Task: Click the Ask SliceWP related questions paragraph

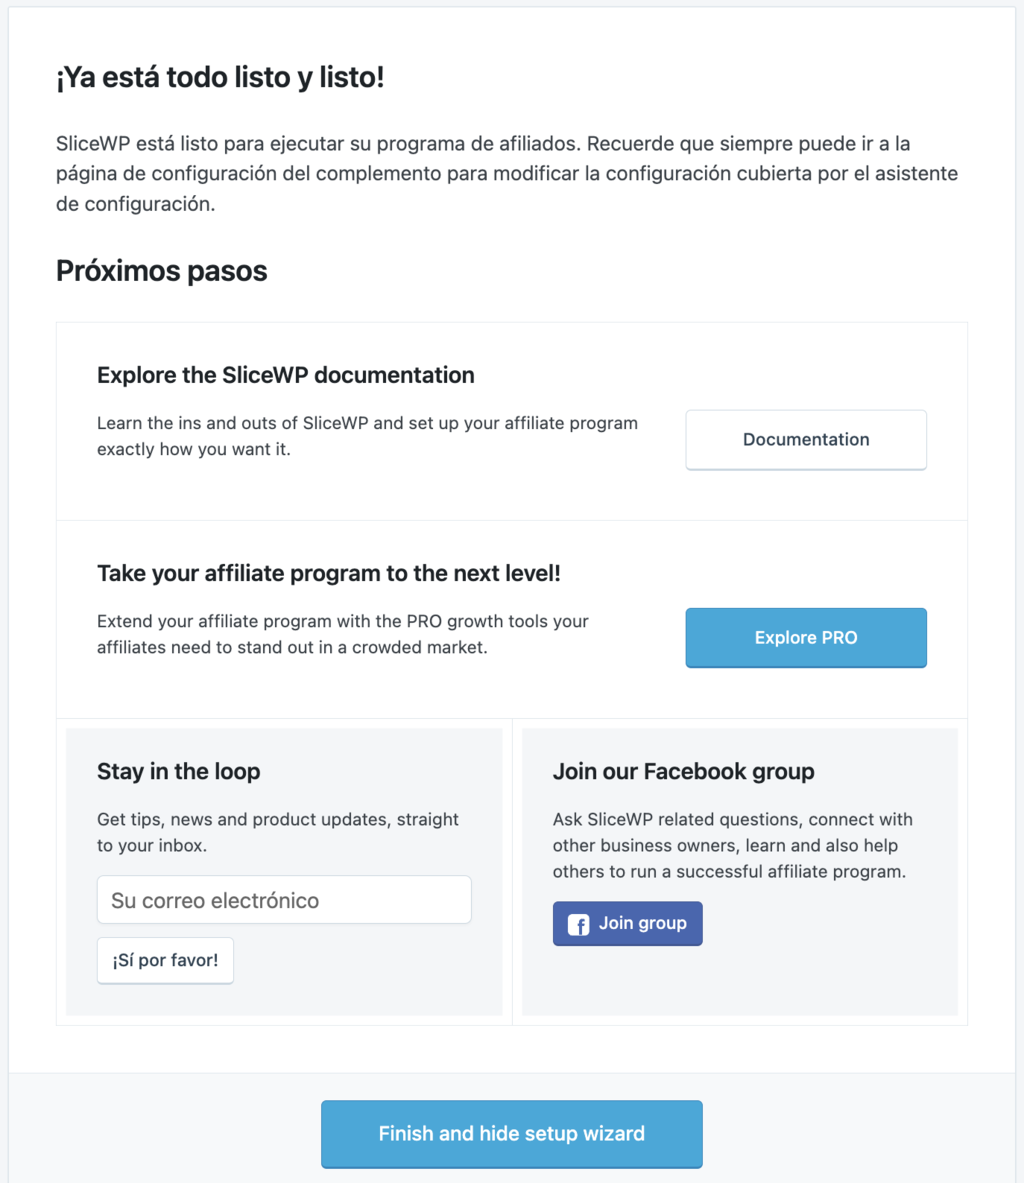Action: click(x=732, y=845)
